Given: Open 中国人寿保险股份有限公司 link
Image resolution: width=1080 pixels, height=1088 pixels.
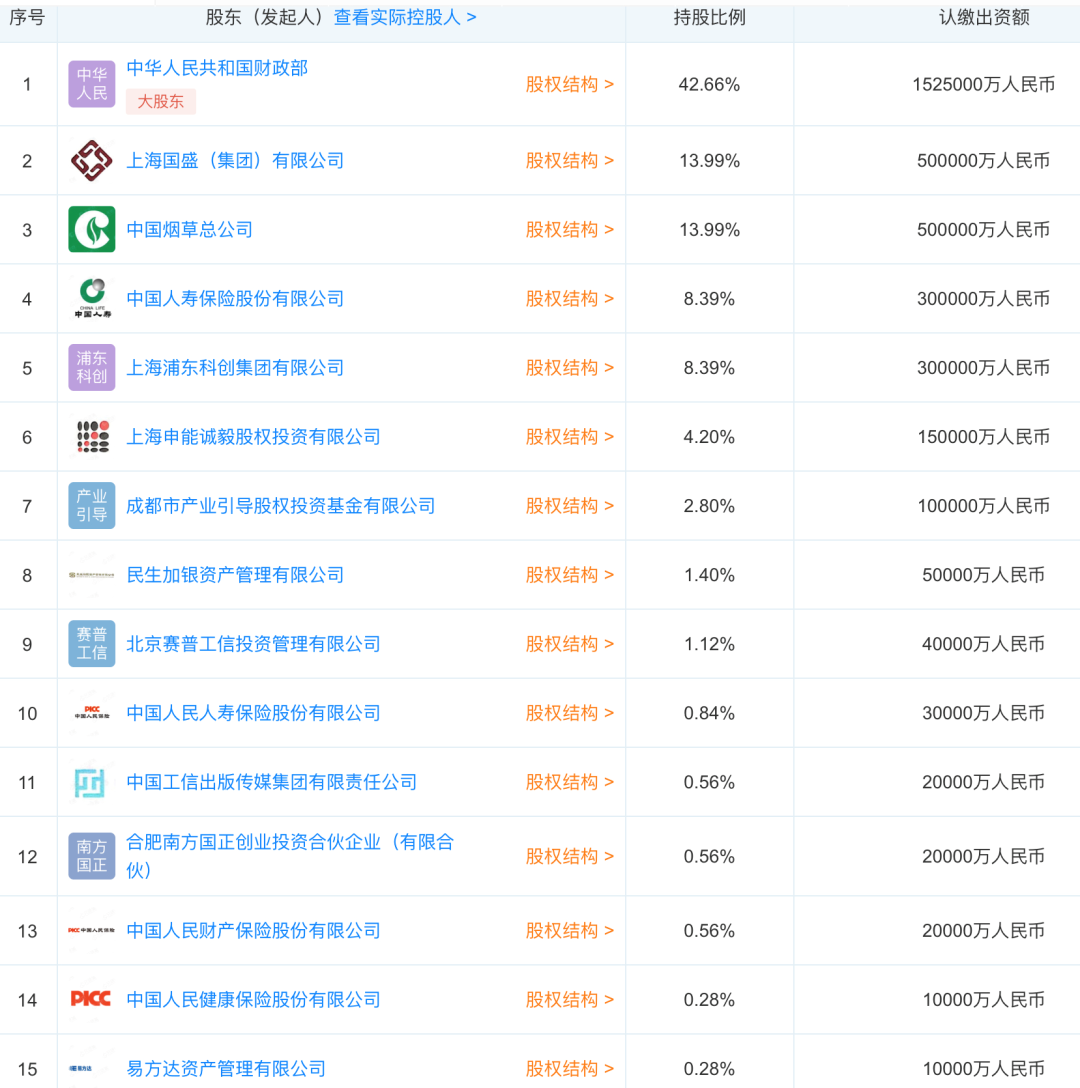Looking at the screenshot, I should coord(235,298).
